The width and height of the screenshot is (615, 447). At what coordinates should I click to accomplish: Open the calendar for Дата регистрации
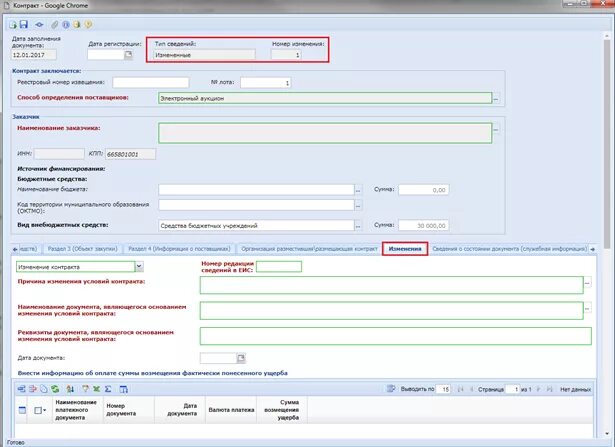click(128, 55)
